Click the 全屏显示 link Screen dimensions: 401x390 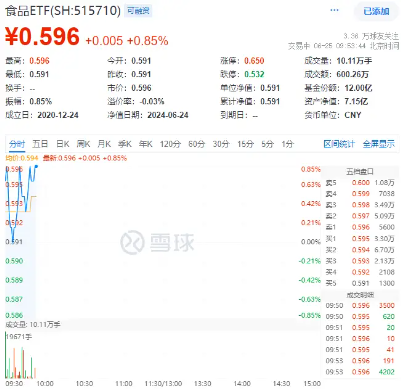tap(379, 144)
